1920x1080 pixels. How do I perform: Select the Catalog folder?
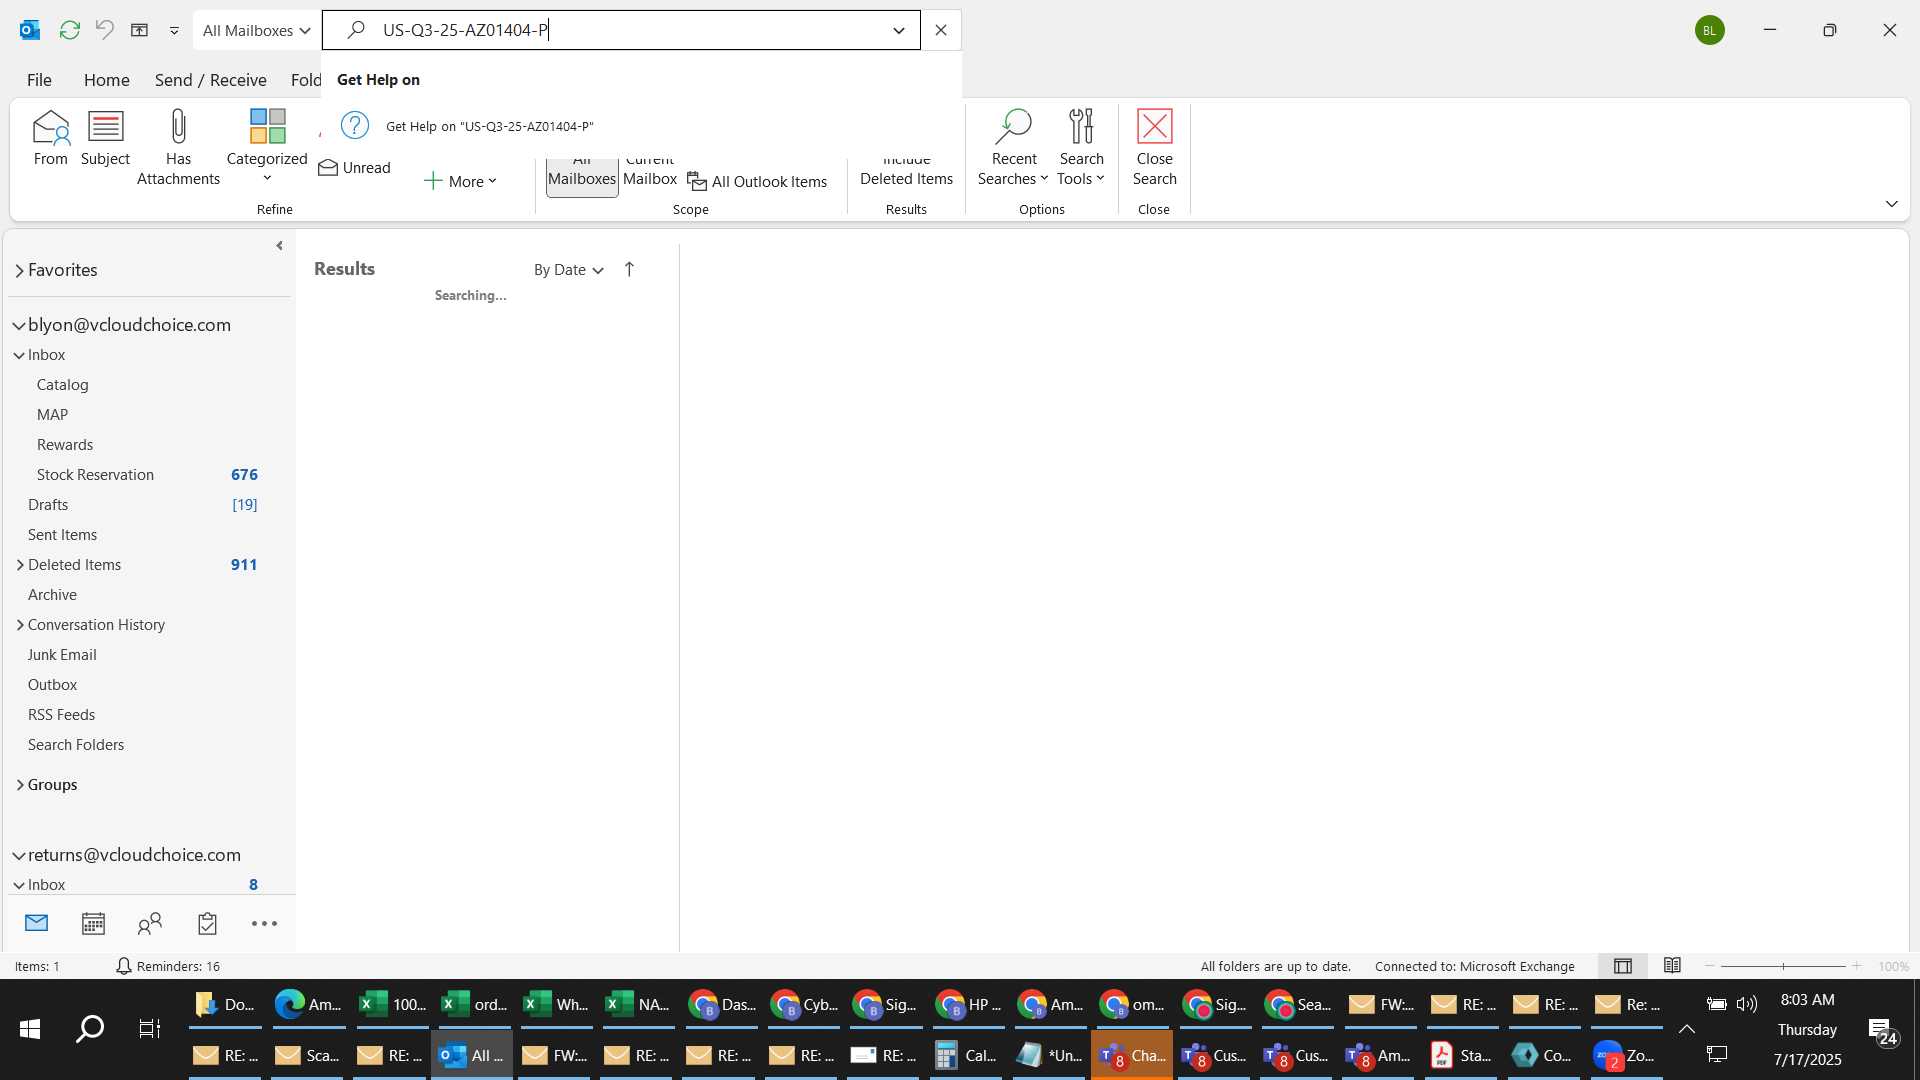62,385
